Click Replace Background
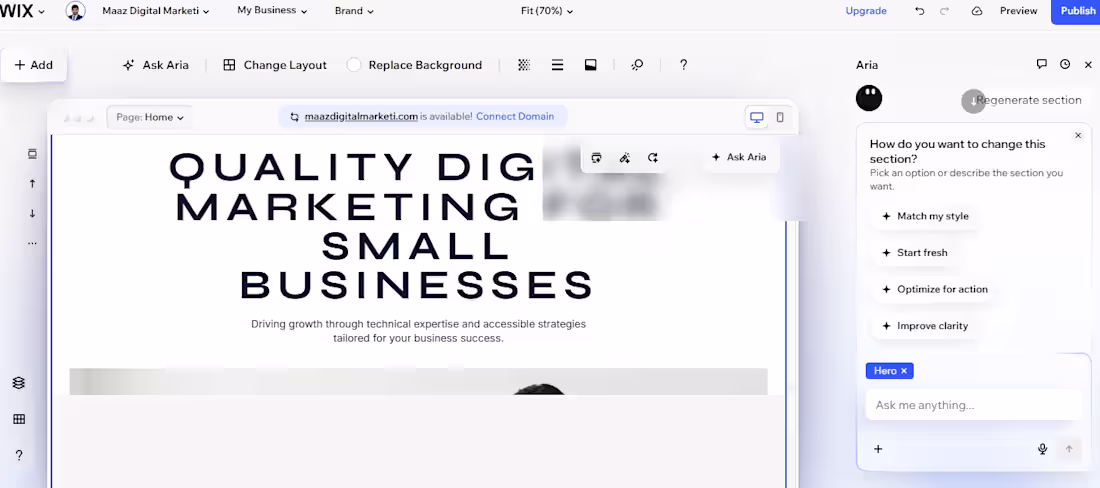Image resolution: width=1100 pixels, height=488 pixels. coord(415,65)
